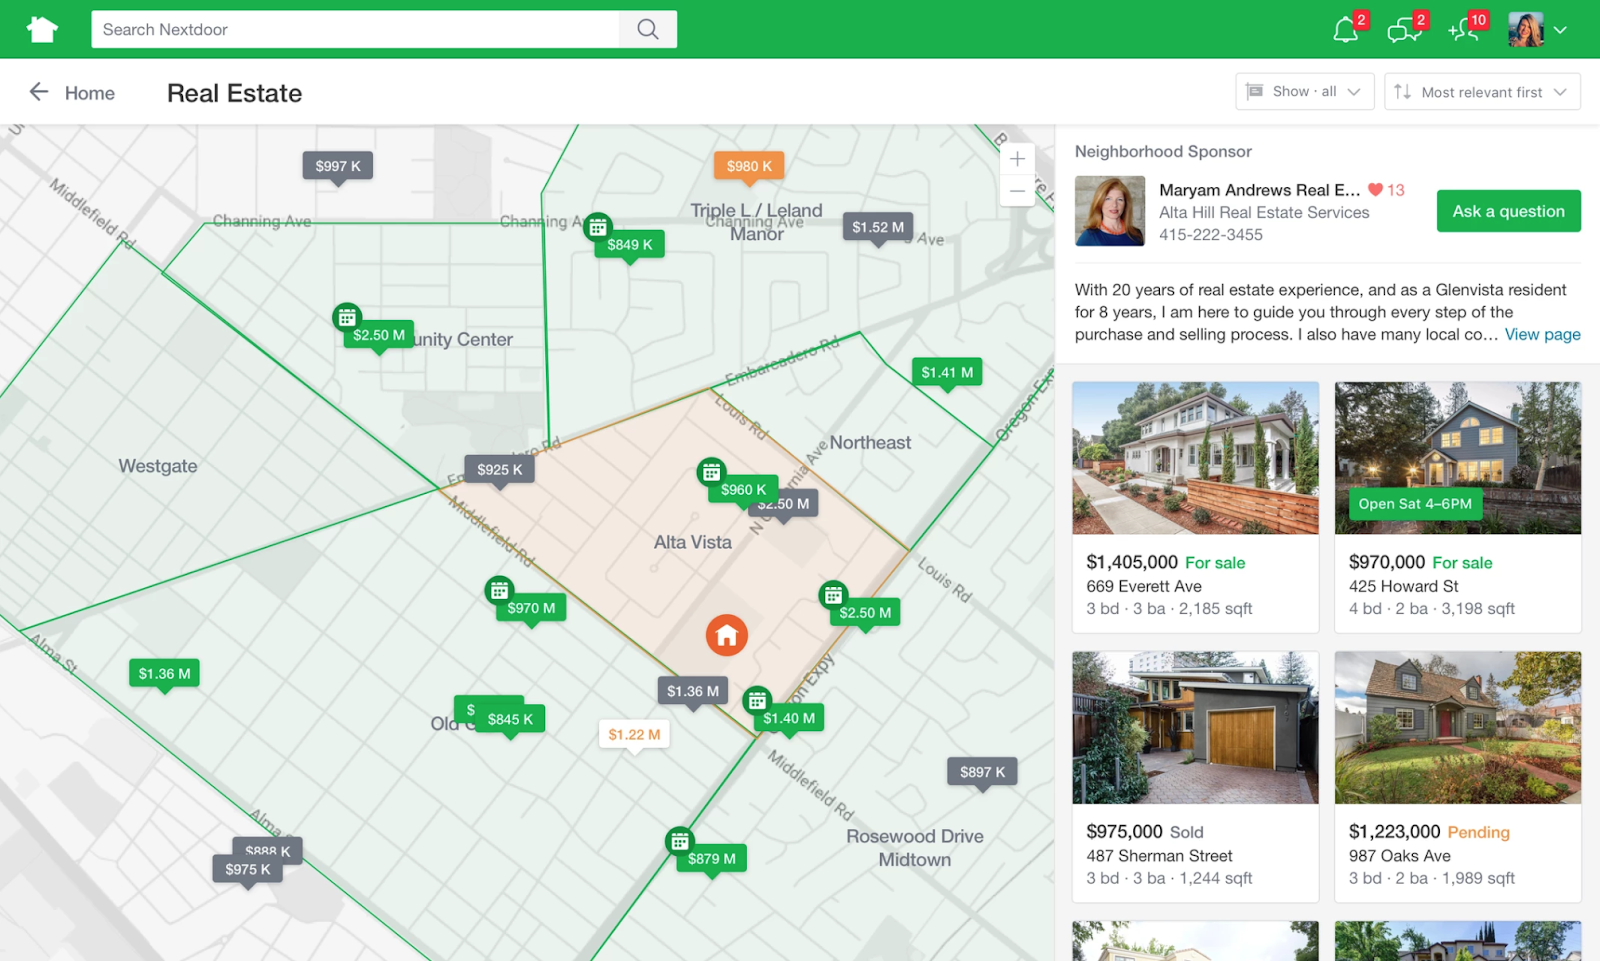Click the Open Sat 4–6PM badge

(1415, 504)
